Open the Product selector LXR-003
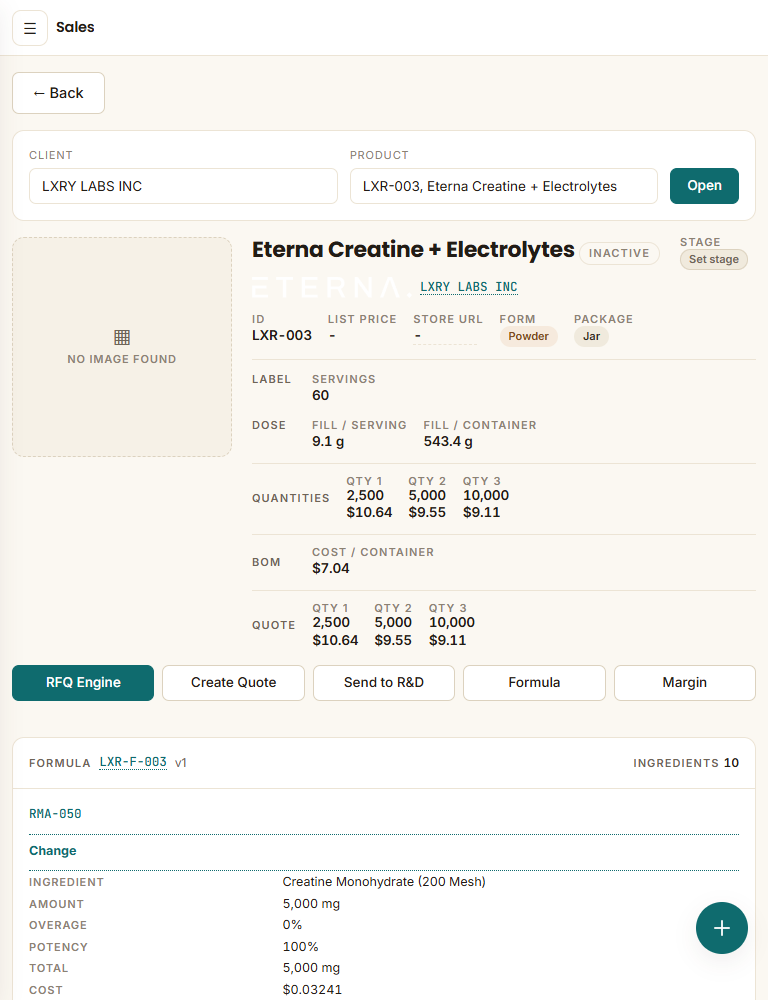The height and width of the screenshot is (1000, 768). click(x=503, y=186)
